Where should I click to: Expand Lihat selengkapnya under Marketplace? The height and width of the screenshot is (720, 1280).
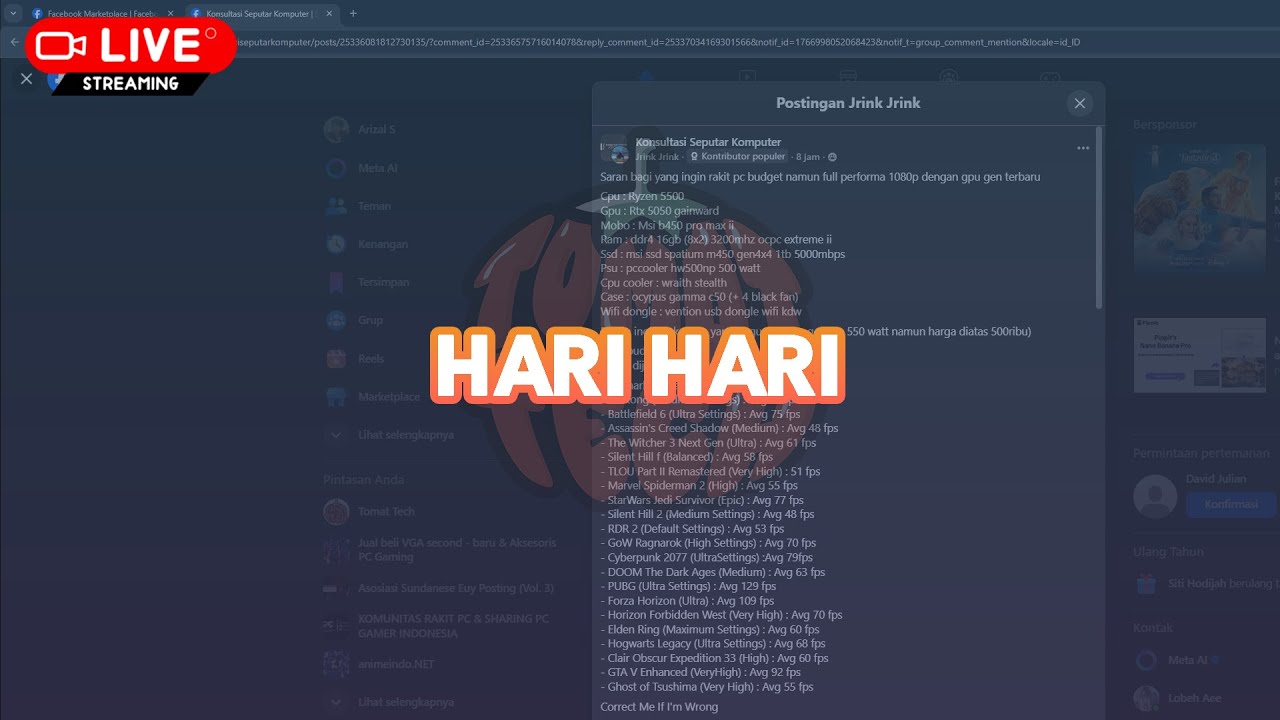click(389, 435)
